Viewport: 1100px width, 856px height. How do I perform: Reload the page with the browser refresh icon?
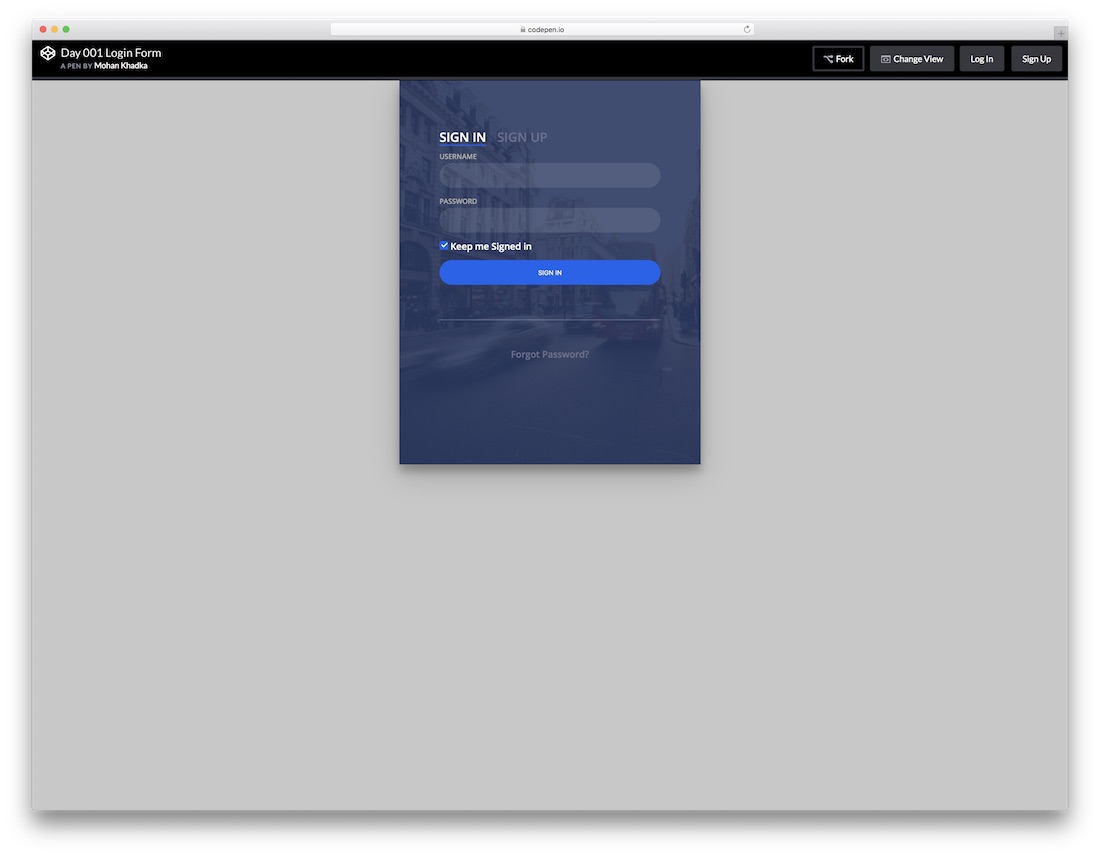click(746, 29)
